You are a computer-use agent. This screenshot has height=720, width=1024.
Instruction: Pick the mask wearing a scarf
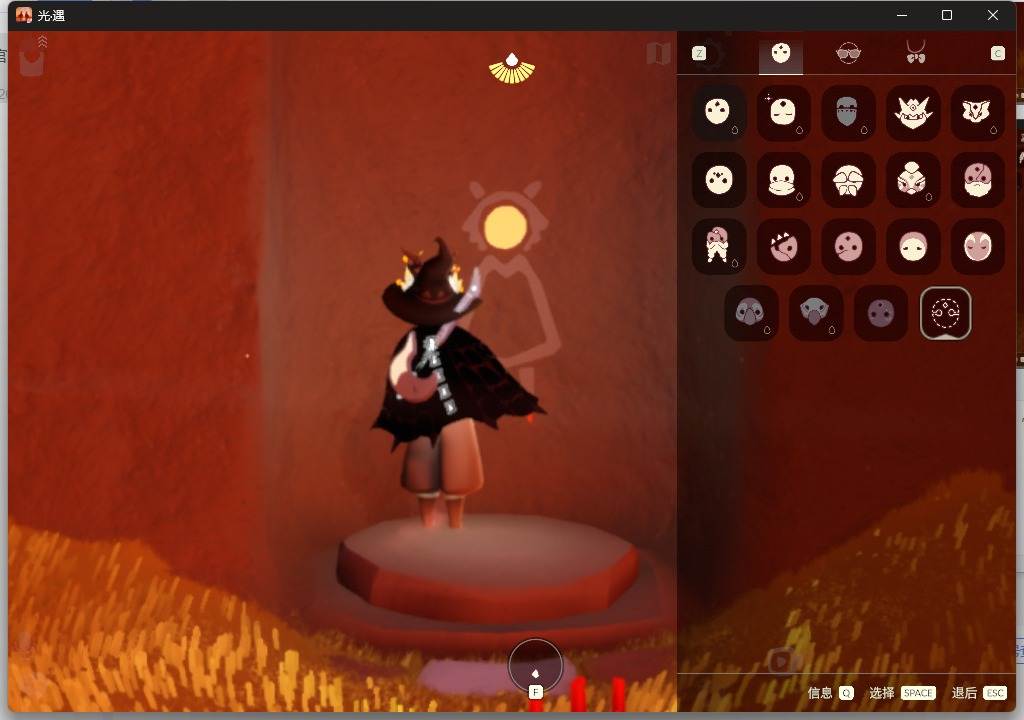tap(783, 180)
